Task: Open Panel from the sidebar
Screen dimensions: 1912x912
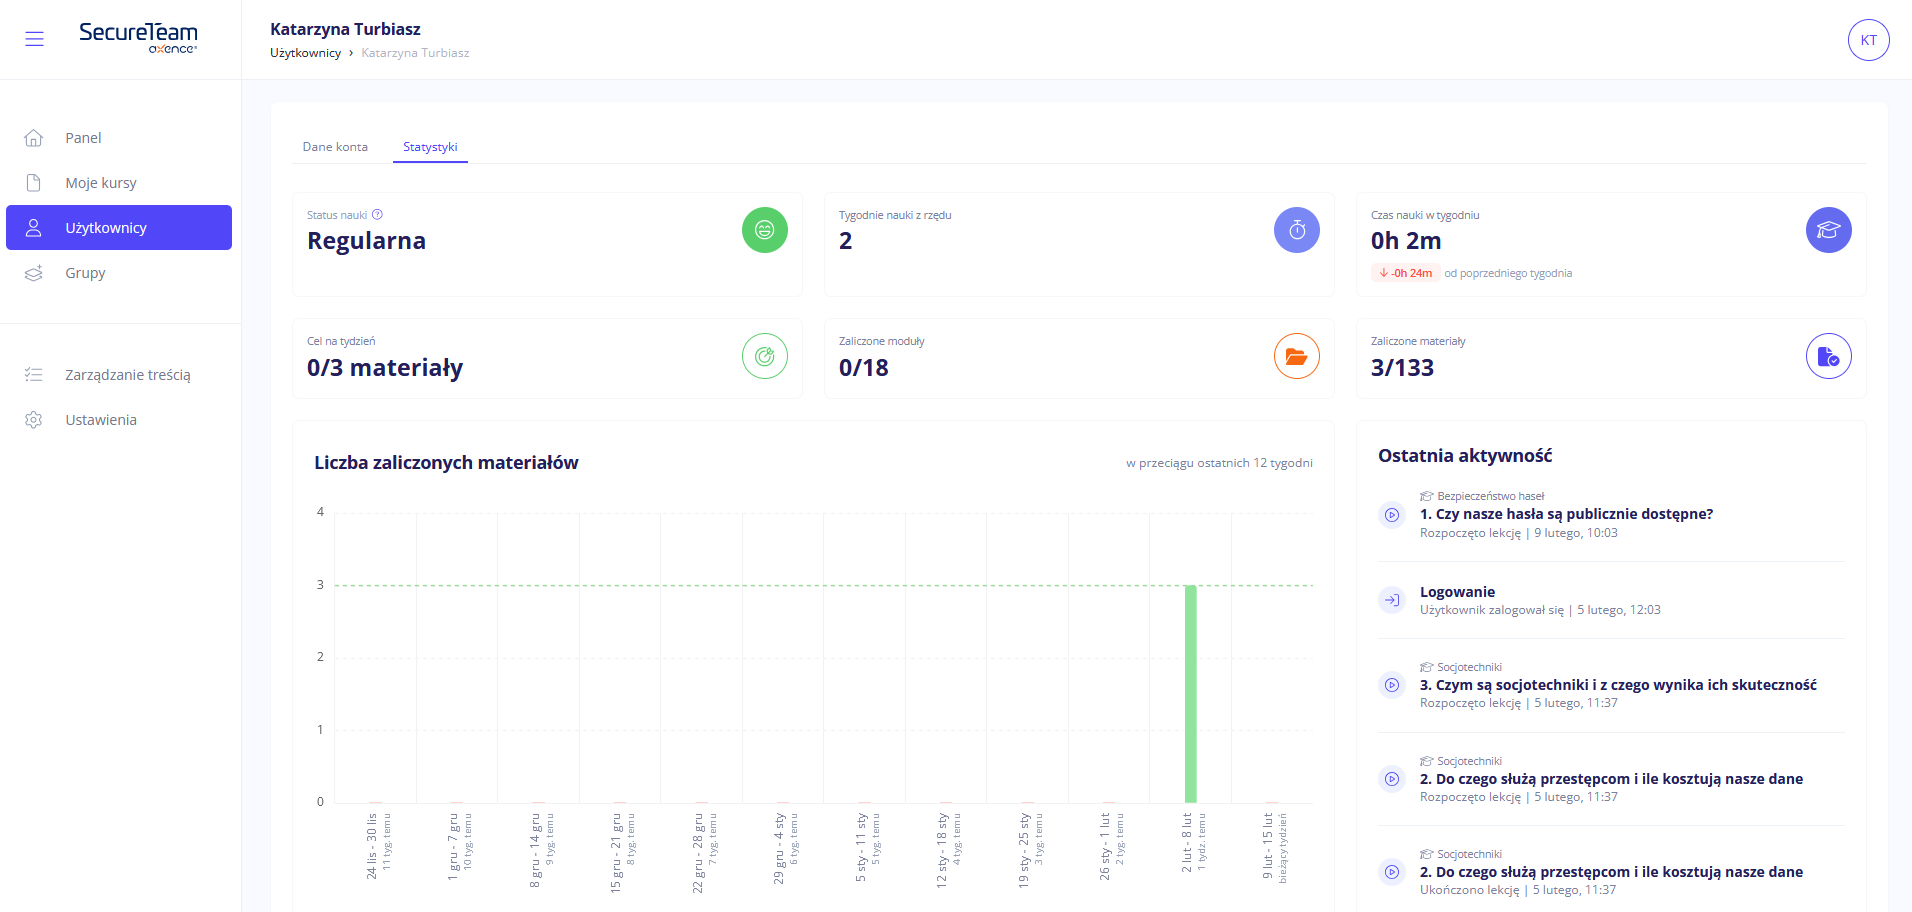Action: [x=83, y=138]
